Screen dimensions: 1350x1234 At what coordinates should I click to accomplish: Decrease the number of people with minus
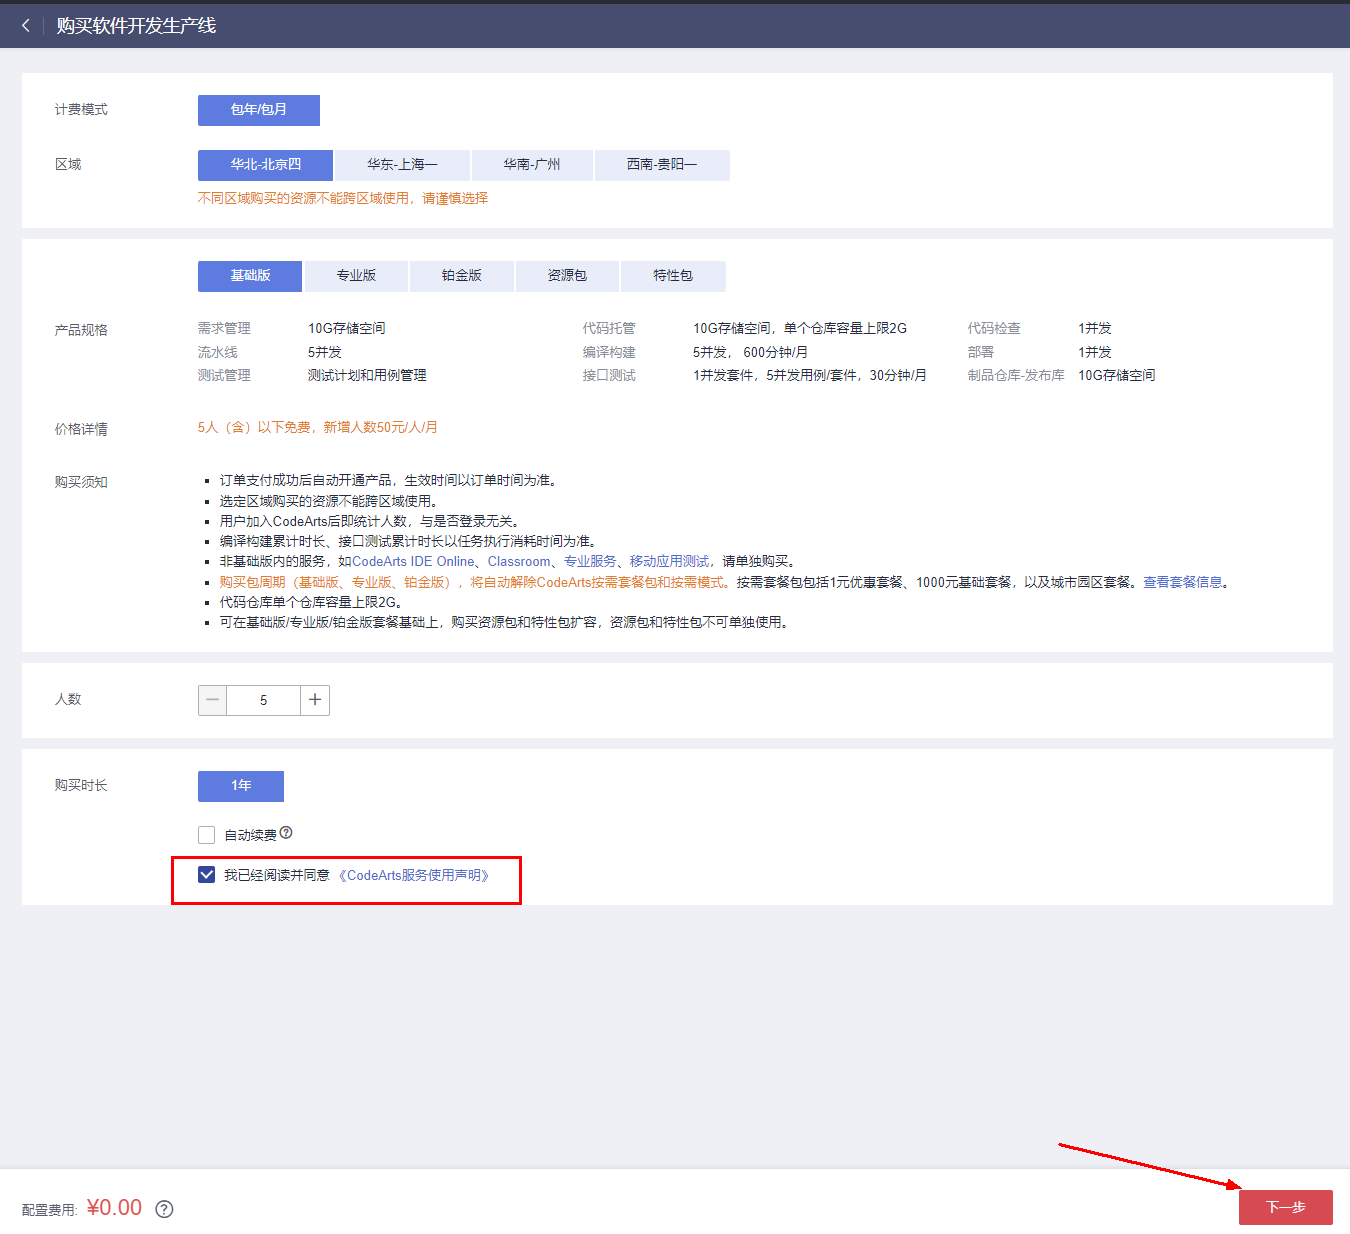click(212, 700)
